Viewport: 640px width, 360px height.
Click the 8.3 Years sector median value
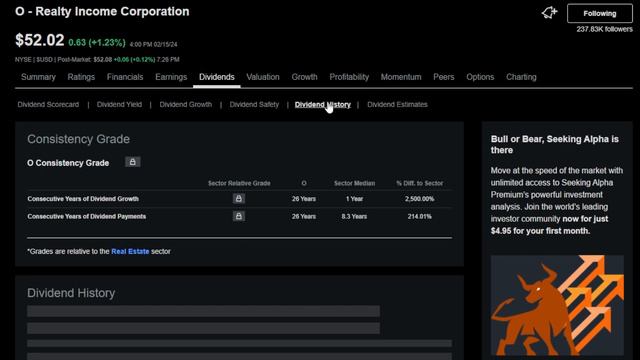pos(354,216)
